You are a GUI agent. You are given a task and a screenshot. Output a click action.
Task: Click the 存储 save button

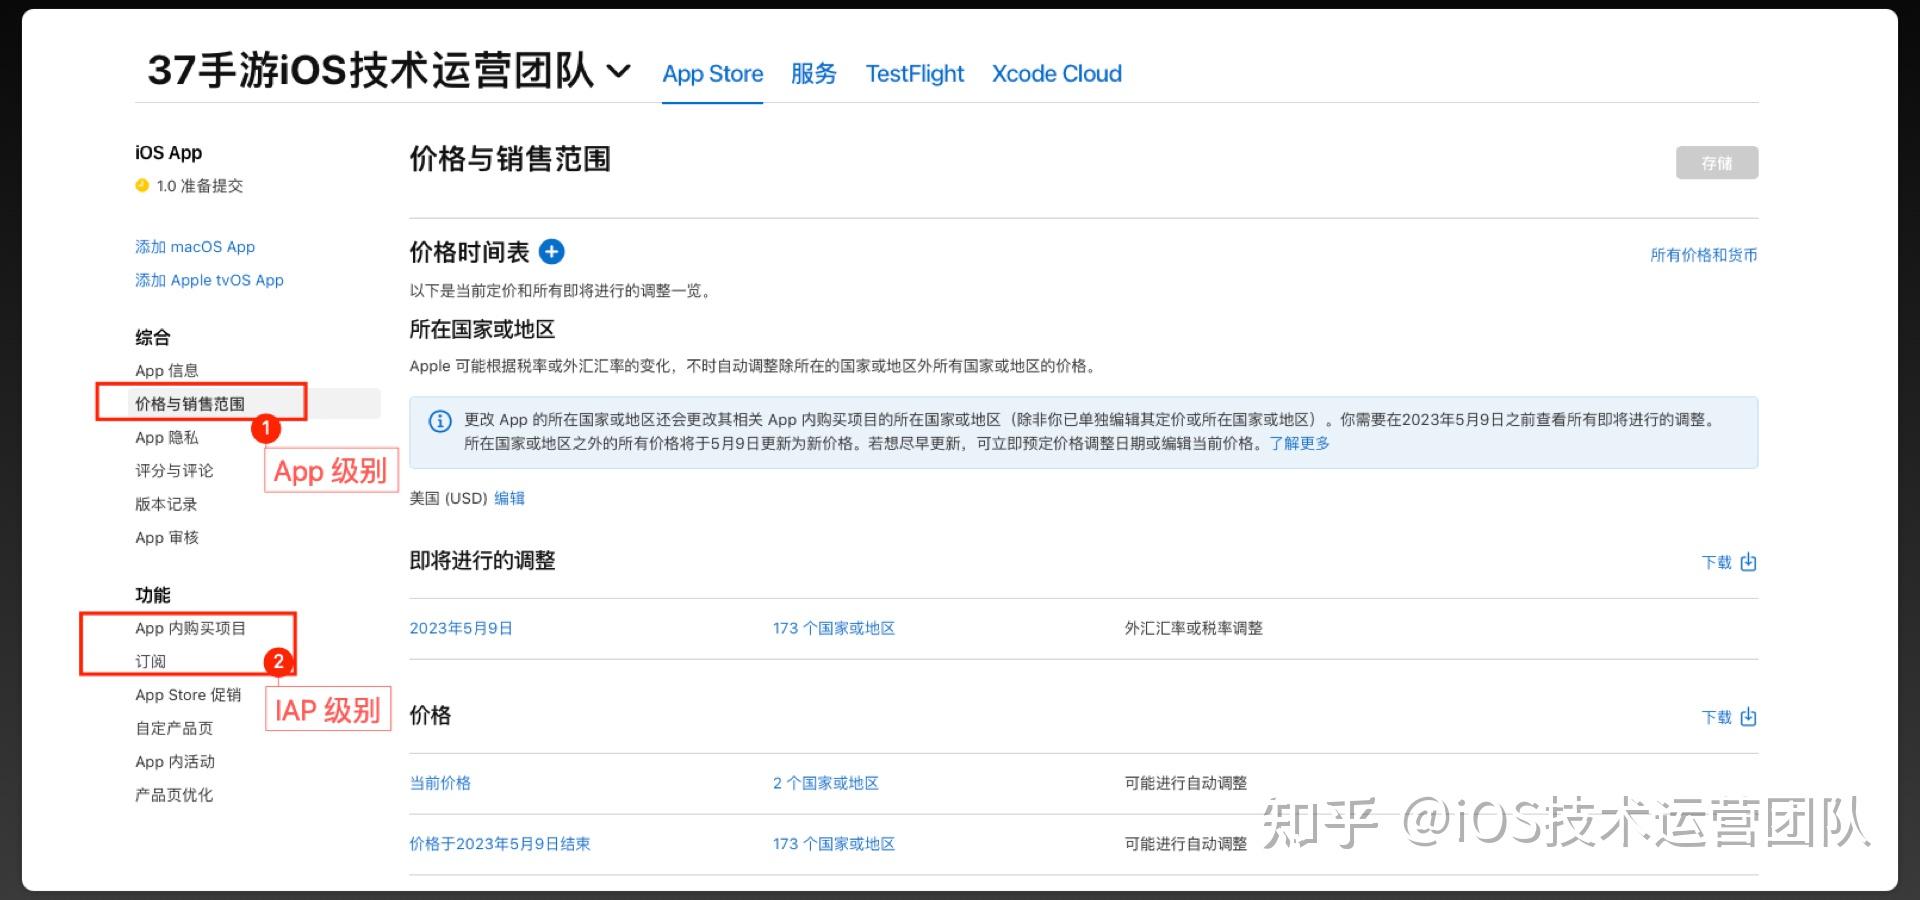pos(1716,163)
